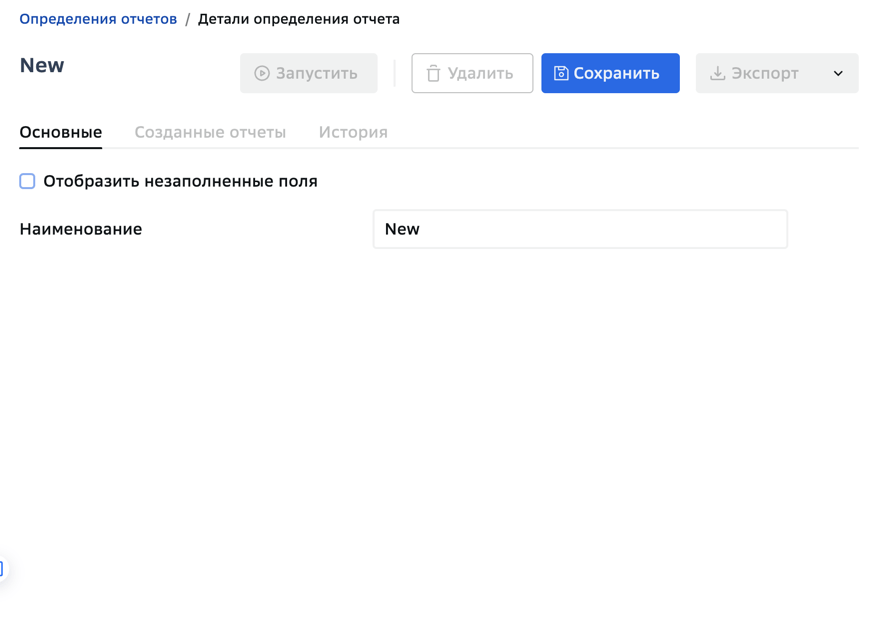Click the Удалить button
The image size is (878, 630).
point(472,73)
